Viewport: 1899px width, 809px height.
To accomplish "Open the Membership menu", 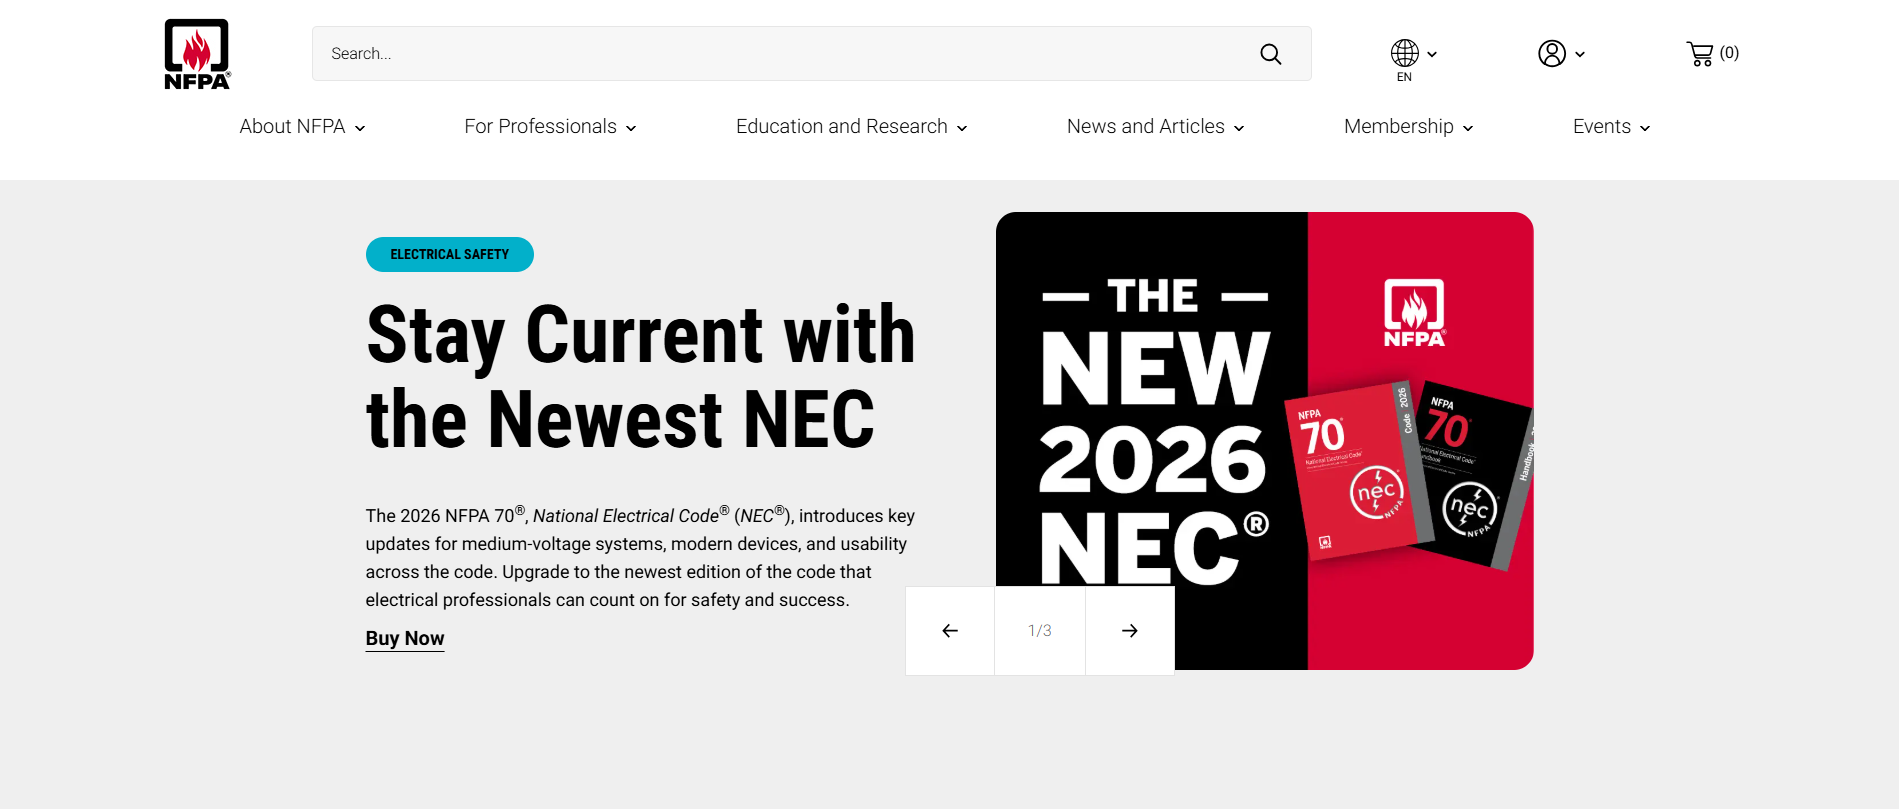I will 1408,127.
